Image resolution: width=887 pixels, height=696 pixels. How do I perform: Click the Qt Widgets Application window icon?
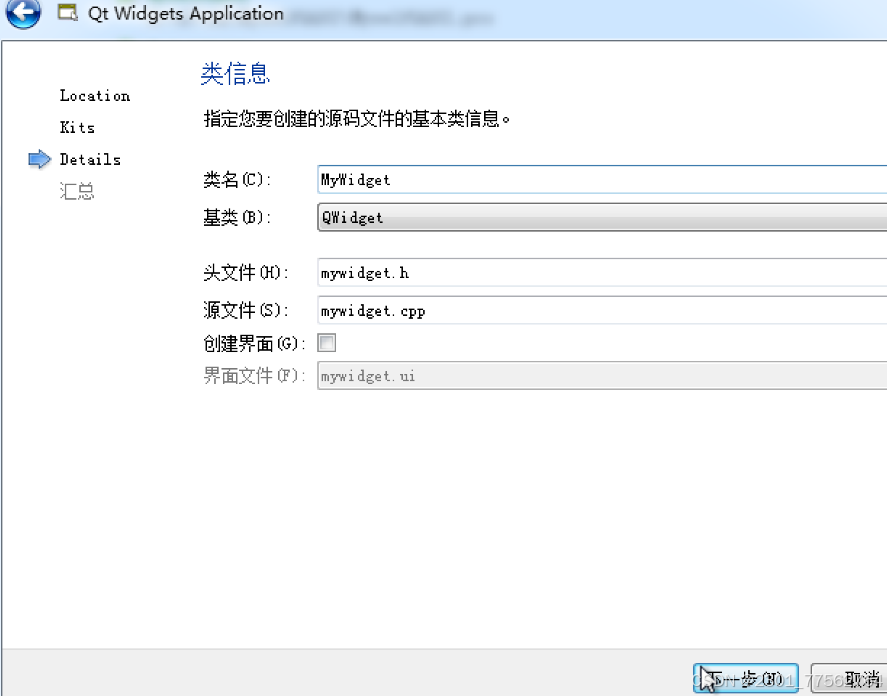(x=68, y=12)
